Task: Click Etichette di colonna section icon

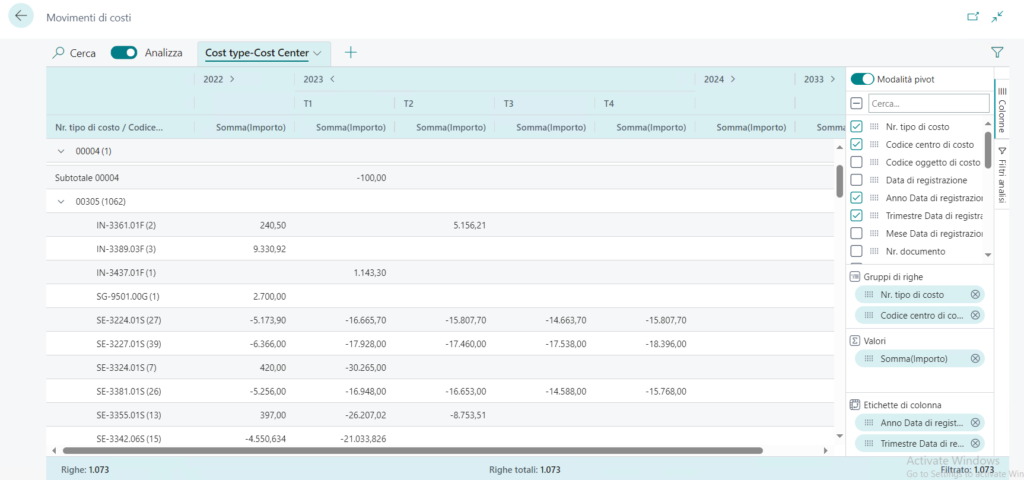Action: (855, 405)
